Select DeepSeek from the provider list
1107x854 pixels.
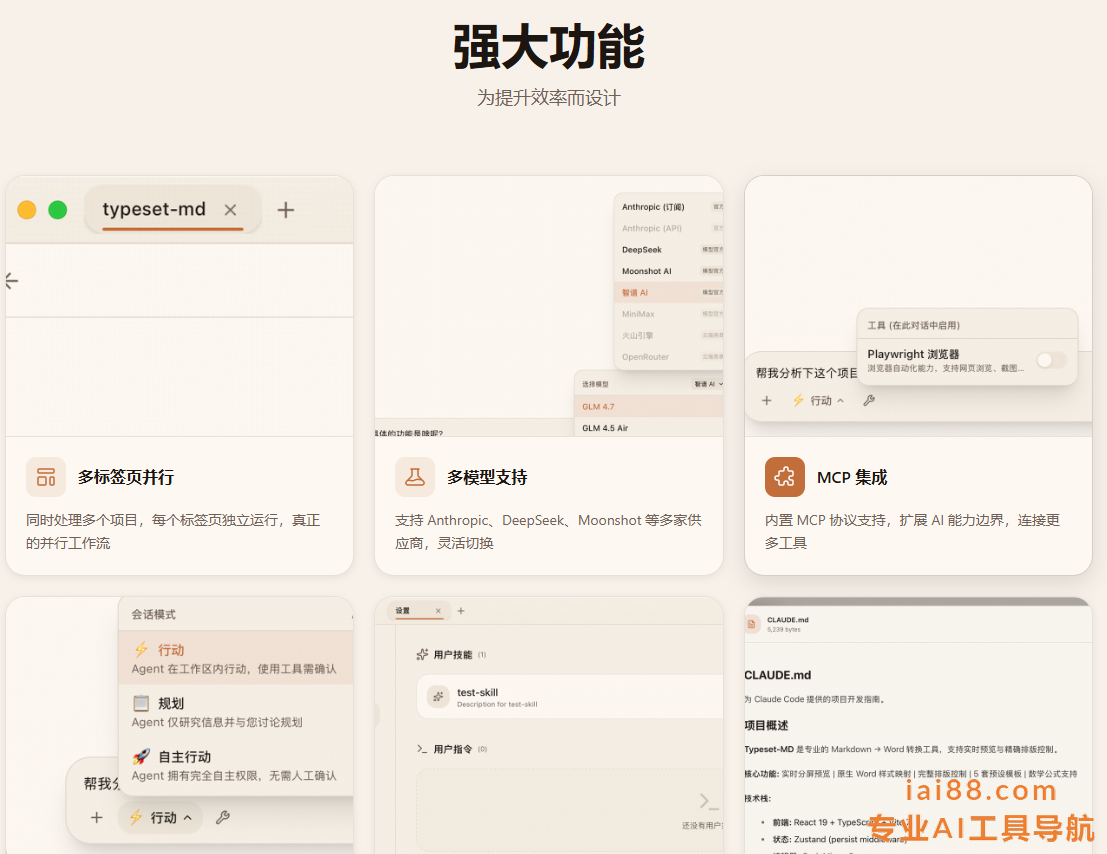[642, 250]
